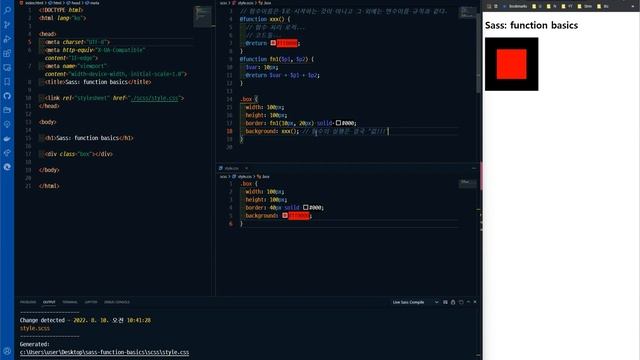
Task: Open the ./scss/style.css href link
Action: (x=155, y=98)
